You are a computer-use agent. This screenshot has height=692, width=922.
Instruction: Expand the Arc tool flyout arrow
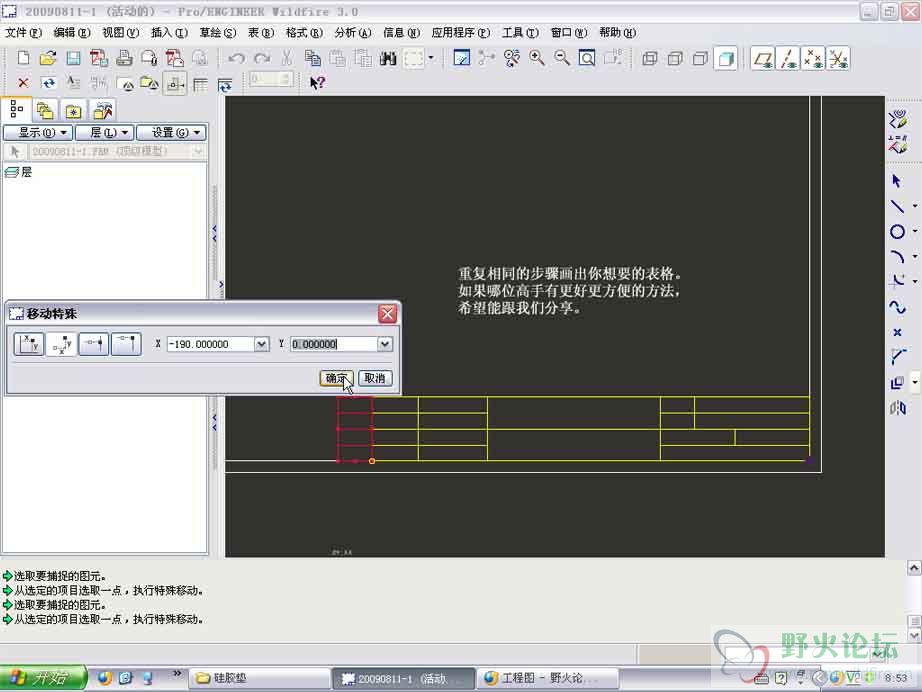(x=915, y=257)
